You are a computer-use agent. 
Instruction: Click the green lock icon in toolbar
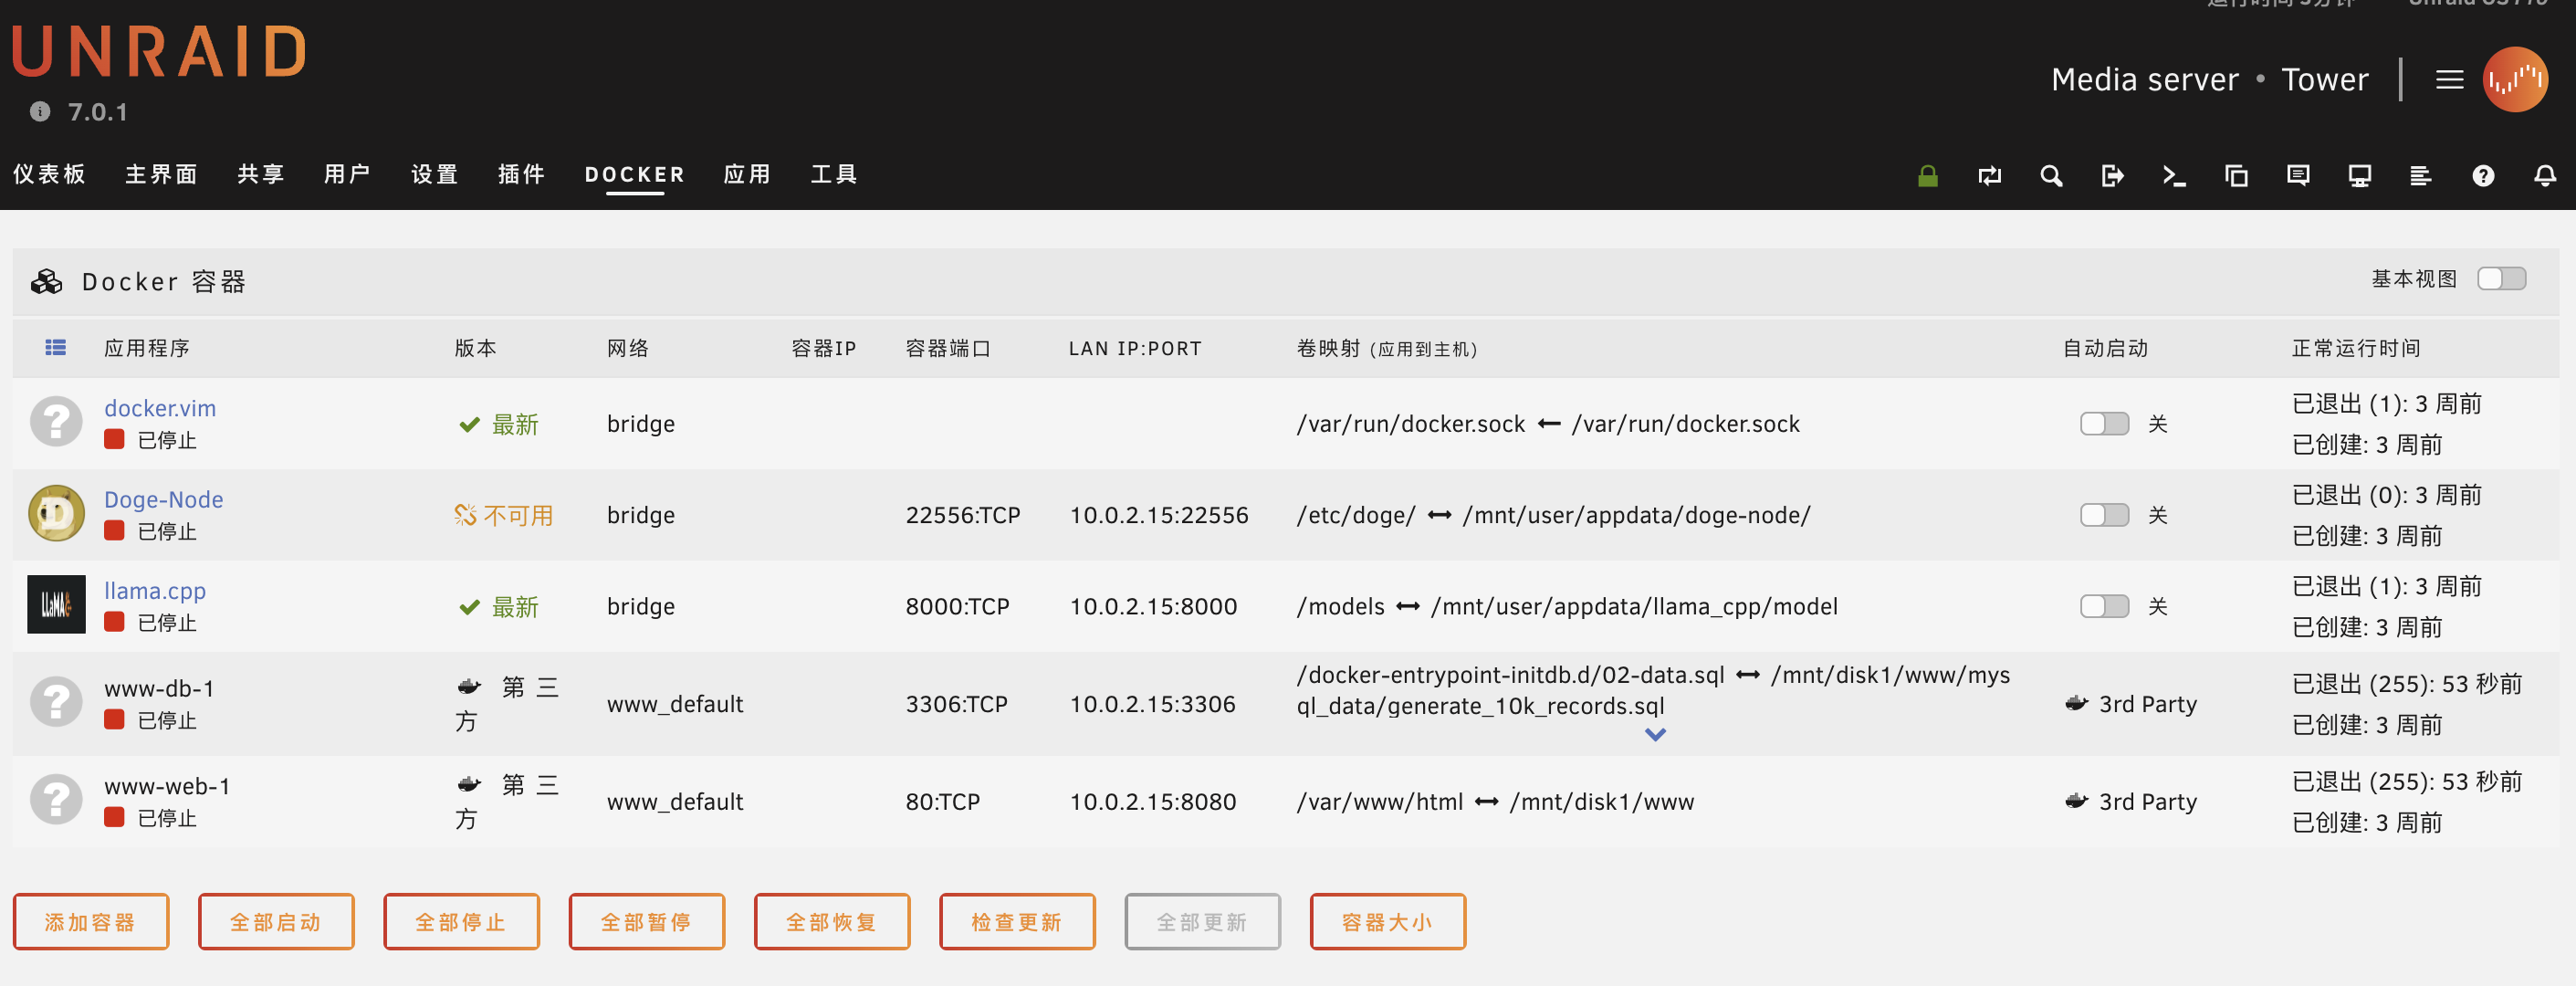point(1927,176)
